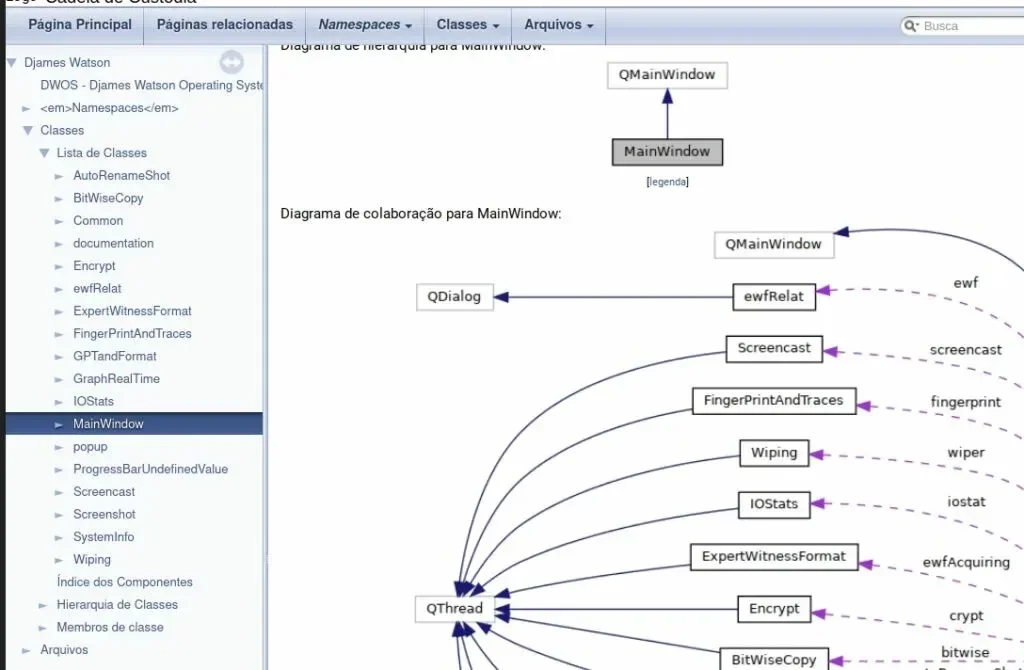This screenshot has width=1024, height=670.
Task: Select FingerPrintAndTraces in the class list
Action: pyautogui.click(x=133, y=334)
